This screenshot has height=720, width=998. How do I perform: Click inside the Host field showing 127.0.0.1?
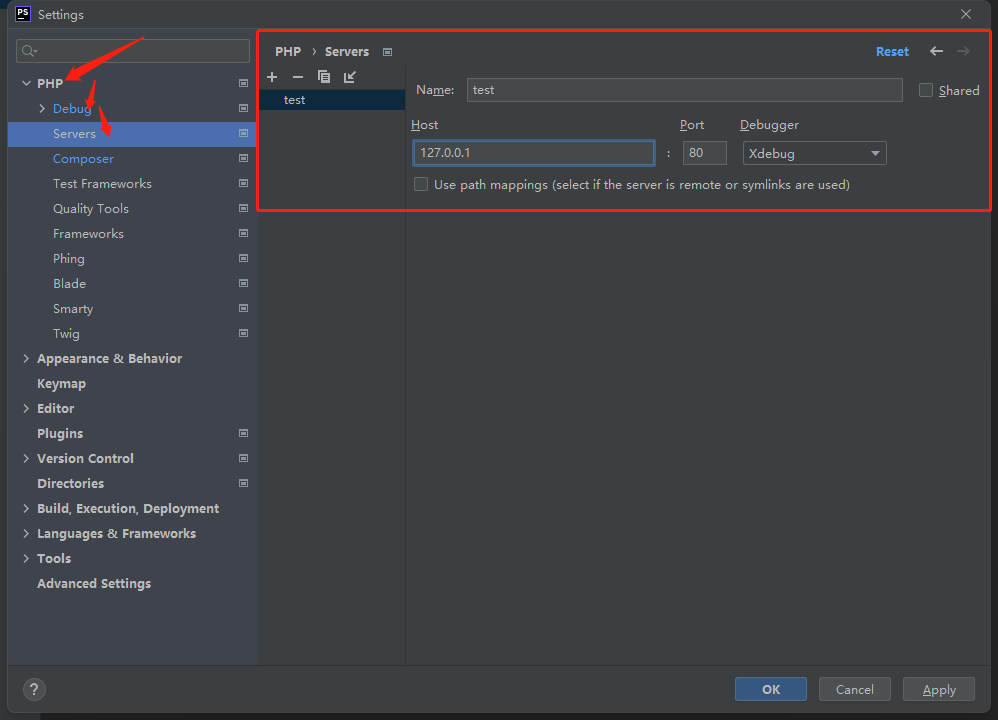pyautogui.click(x=533, y=152)
